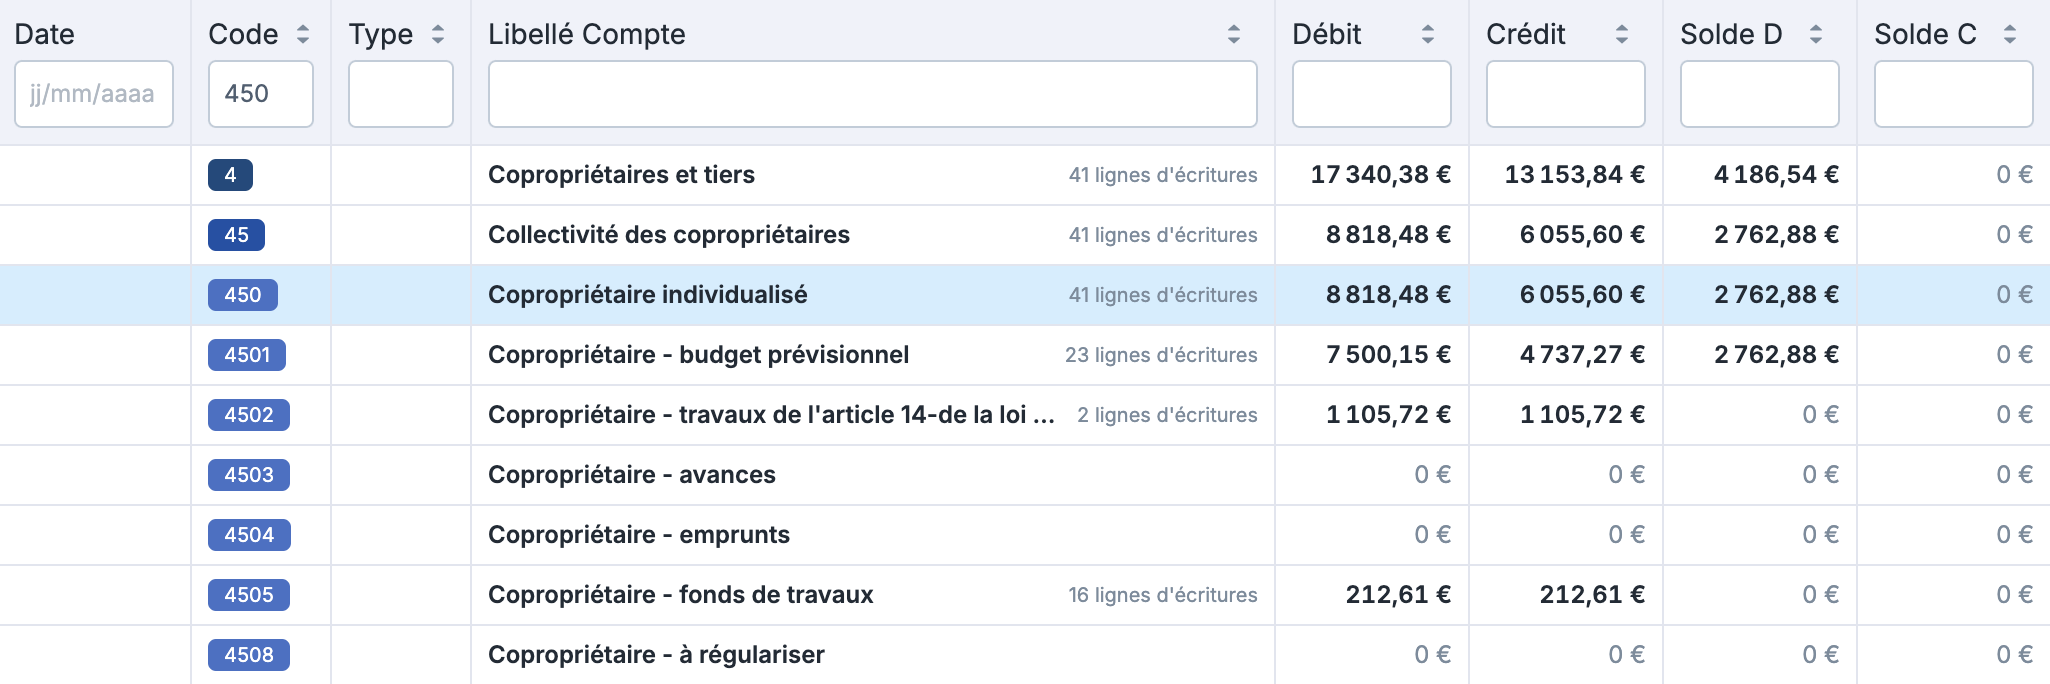Screen dimensions: 2050x684
Task: Sort by the Solde C column arrows
Action: [2009, 34]
